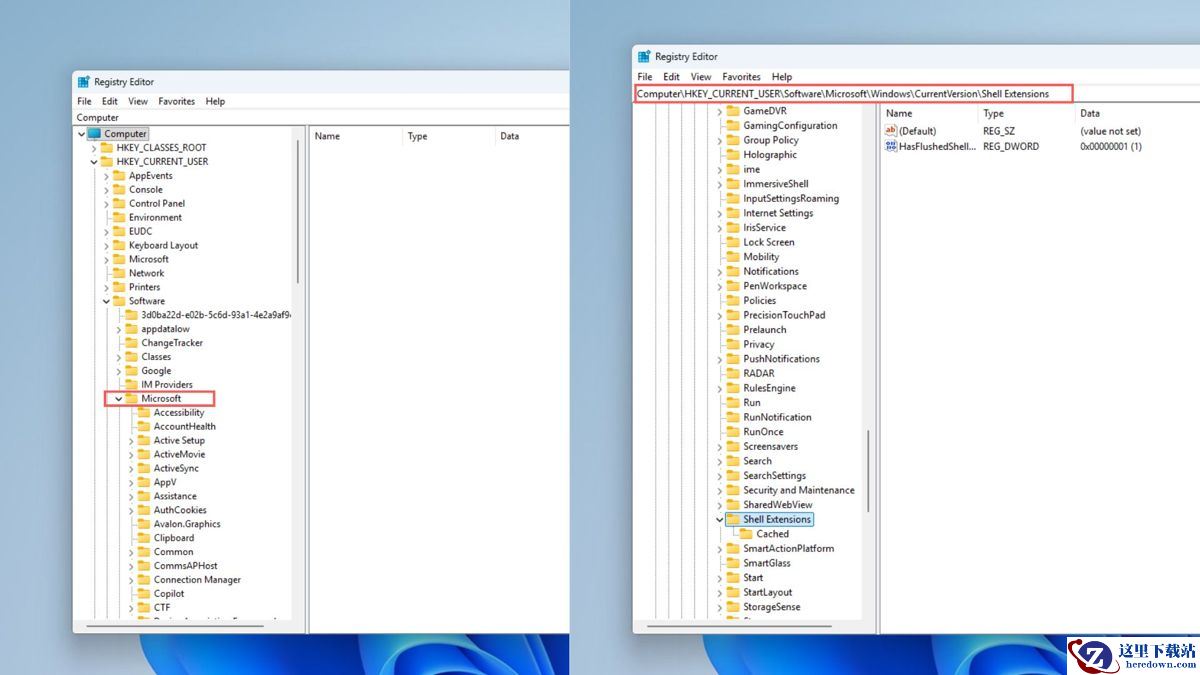Collapse the Shell Extensions key

pyautogui.click(x=719, y=520)
